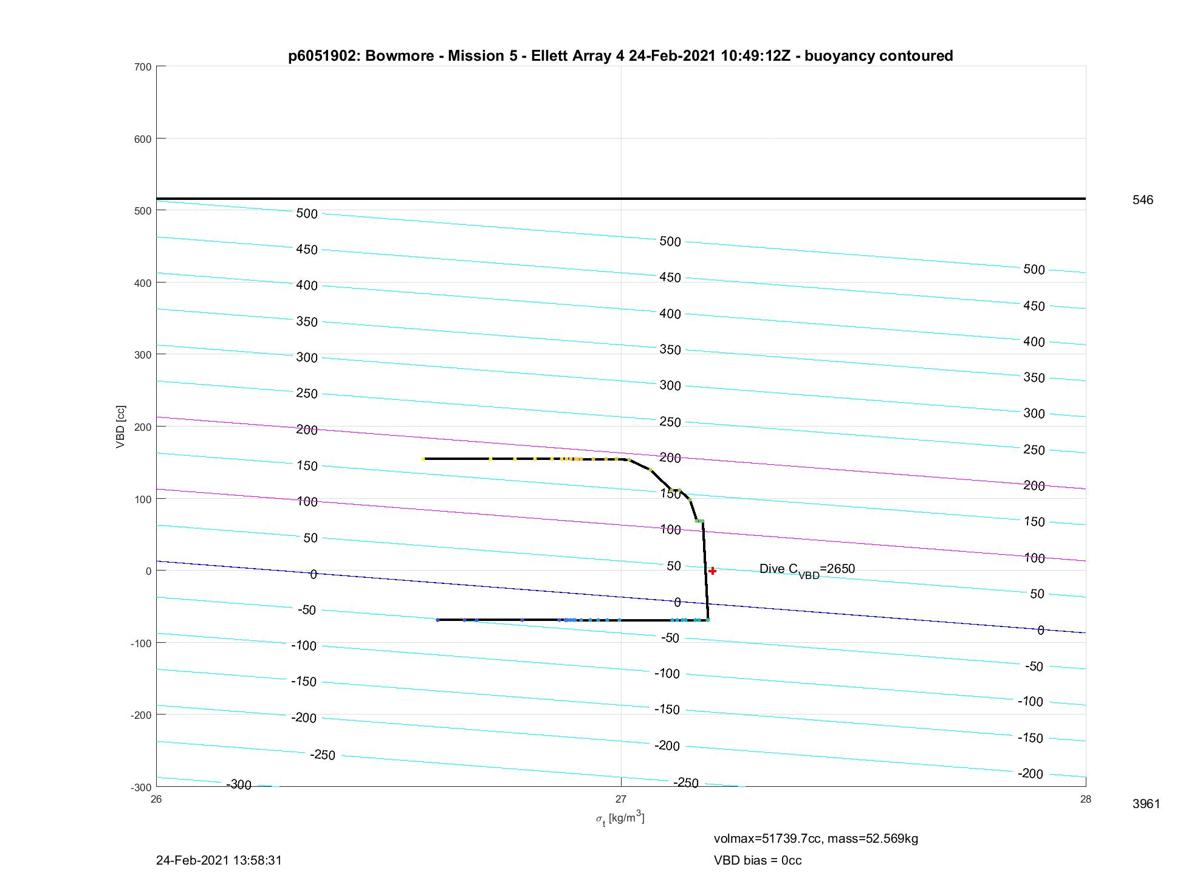
Task: Select the "546" label right of plot
Action: click(1142, 200)
